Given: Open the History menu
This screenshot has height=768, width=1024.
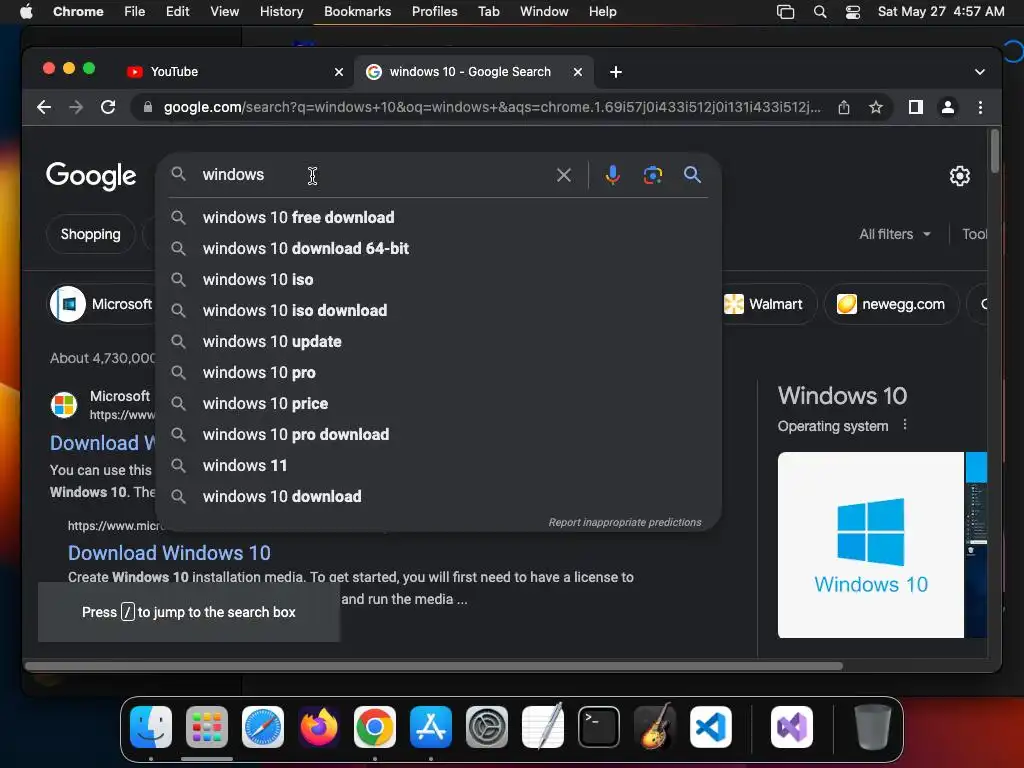Looking at the screenshot, I should (x=281, y=12).
